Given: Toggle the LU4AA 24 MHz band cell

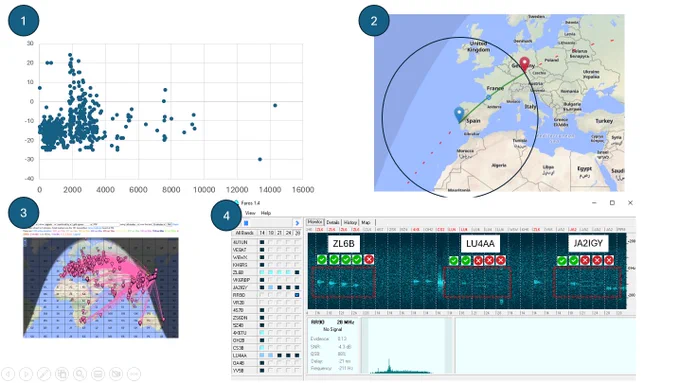Looking at the screenshot, I should pos(288,355).
